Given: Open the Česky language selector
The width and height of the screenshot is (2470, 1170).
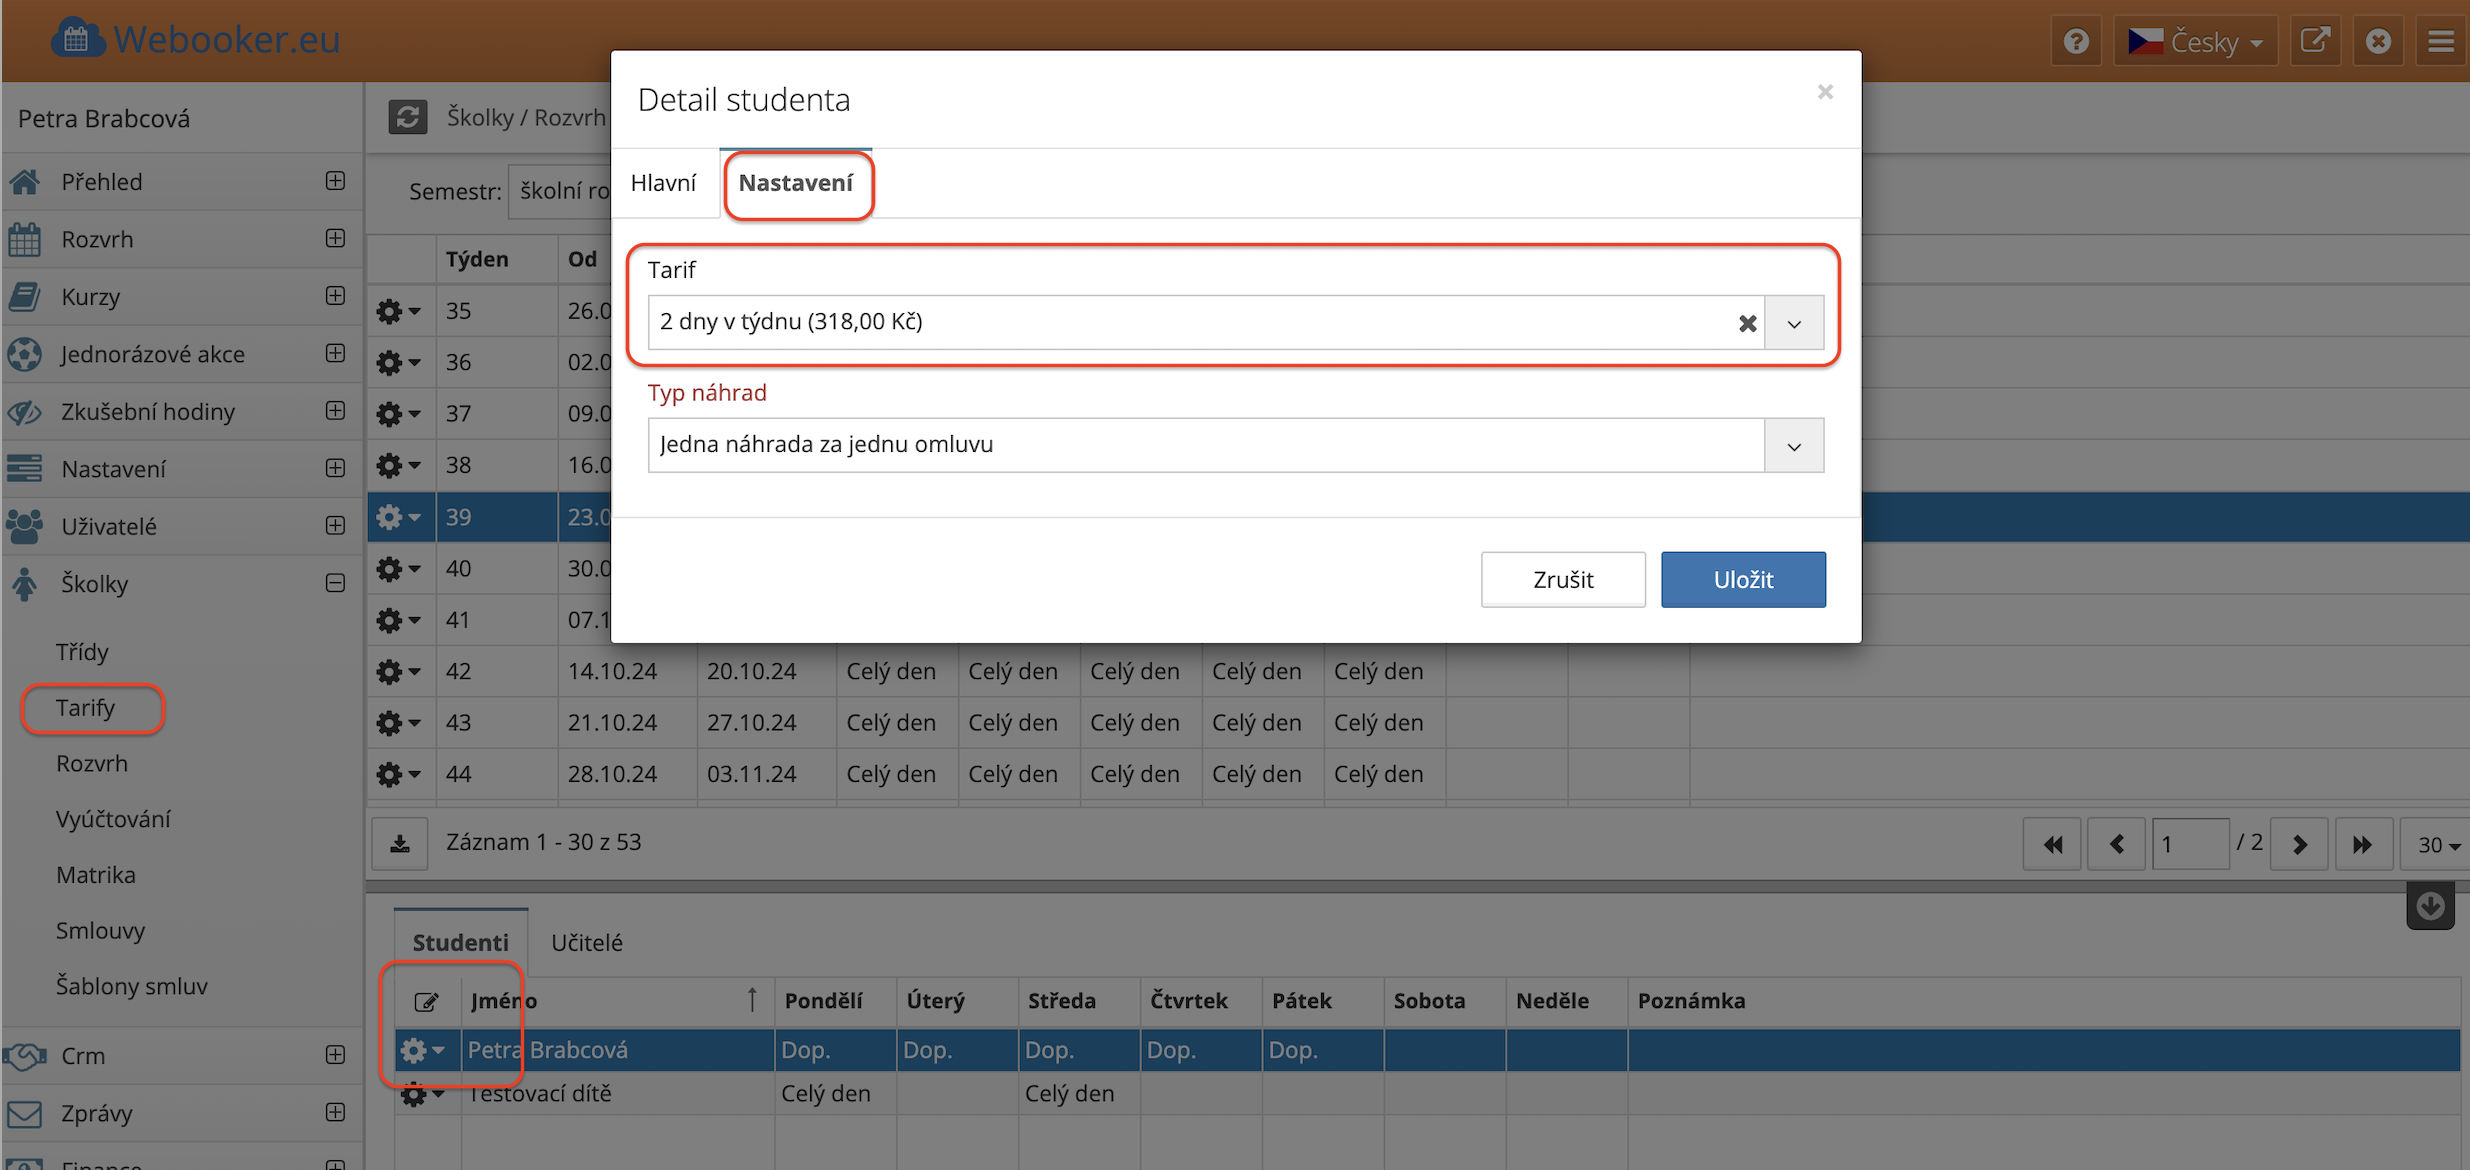Looking at the screenshot, I should click(2195, 41).
